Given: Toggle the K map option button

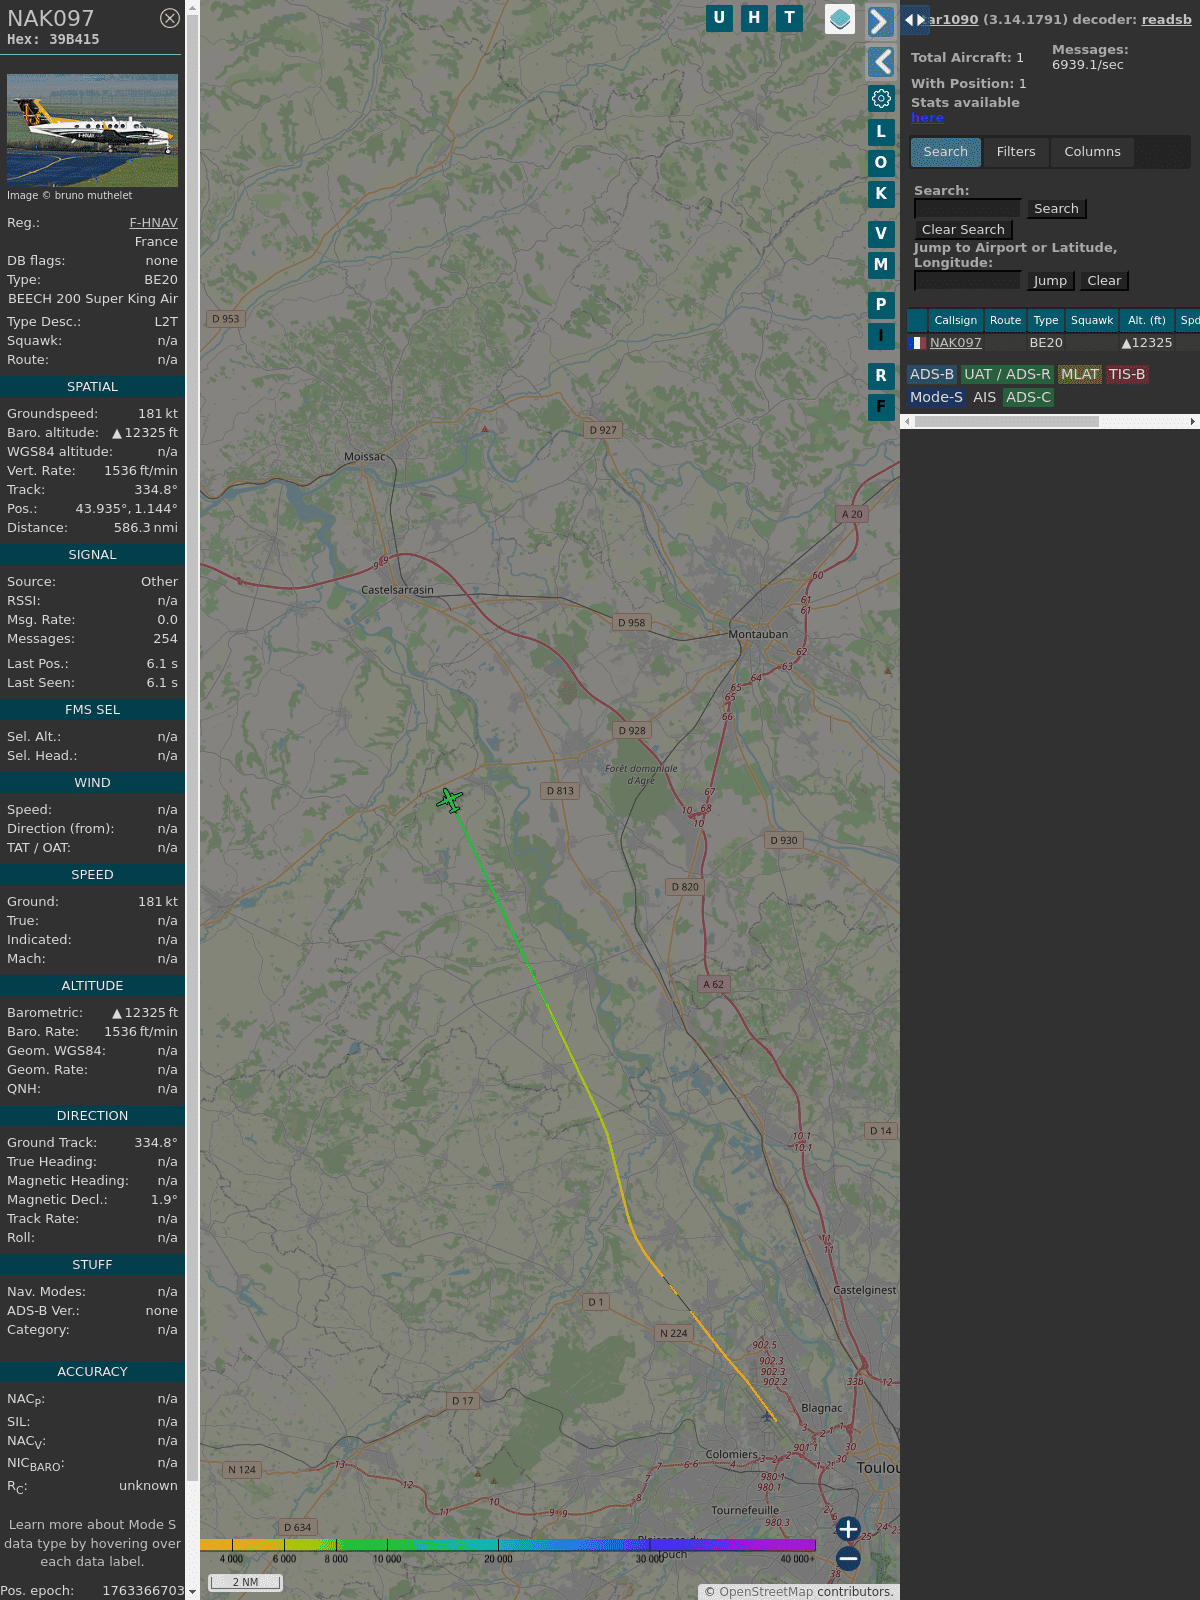Looking at the screenshot, I should 881,194.
